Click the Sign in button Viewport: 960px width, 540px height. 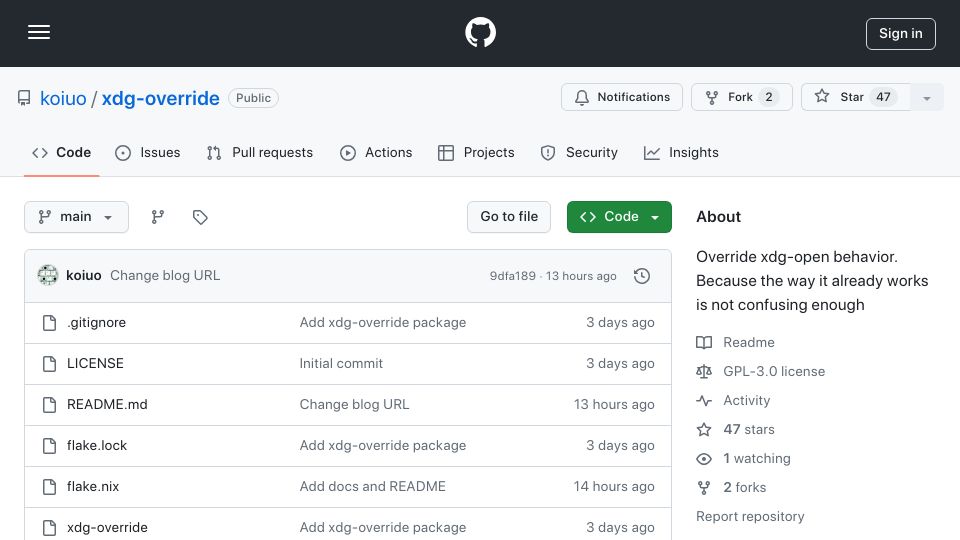[901, 34]
